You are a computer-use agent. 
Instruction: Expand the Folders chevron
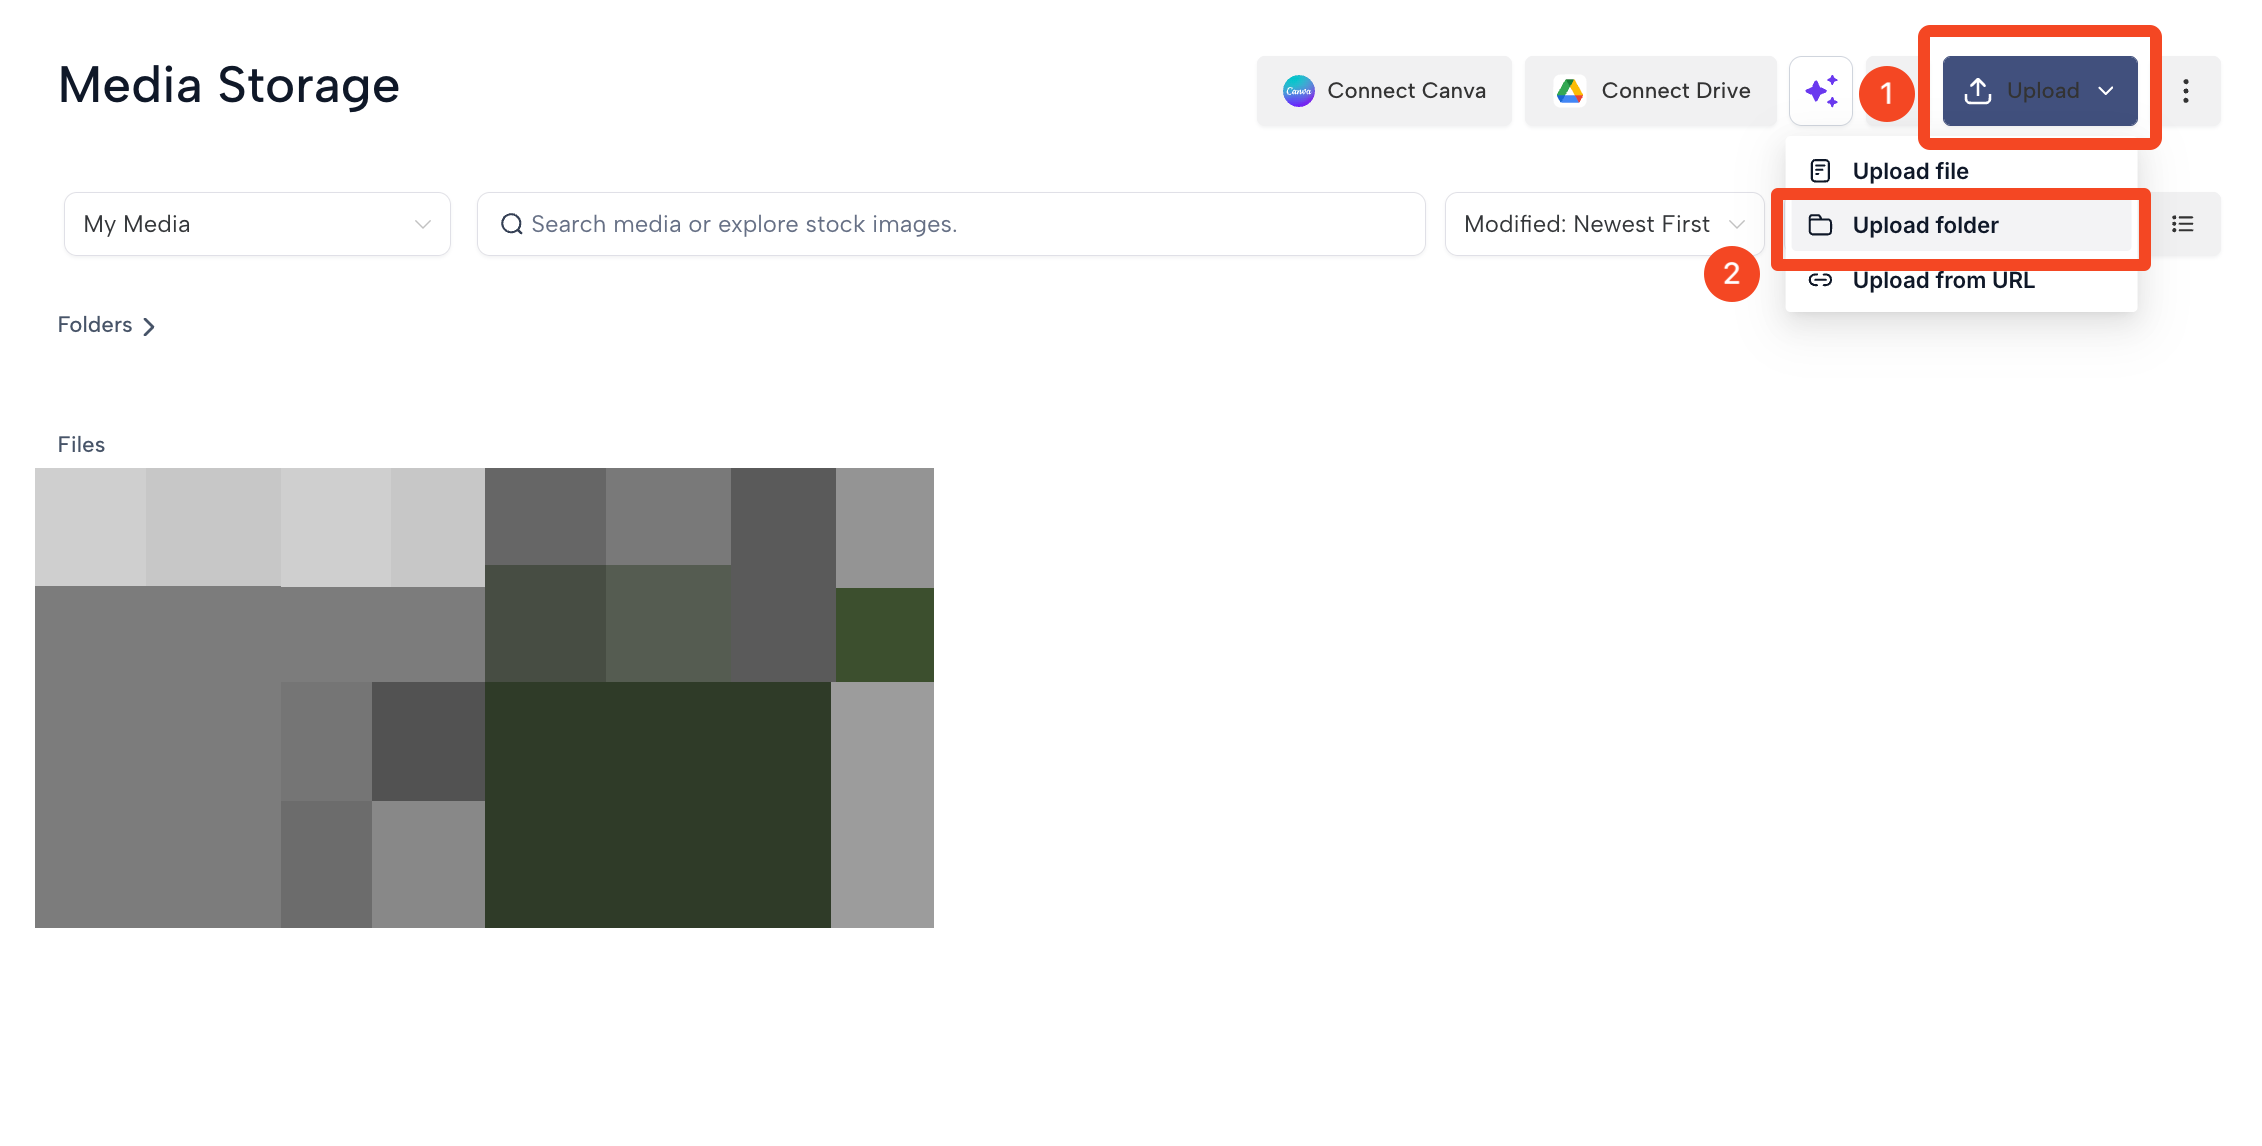tap(149, 326)
